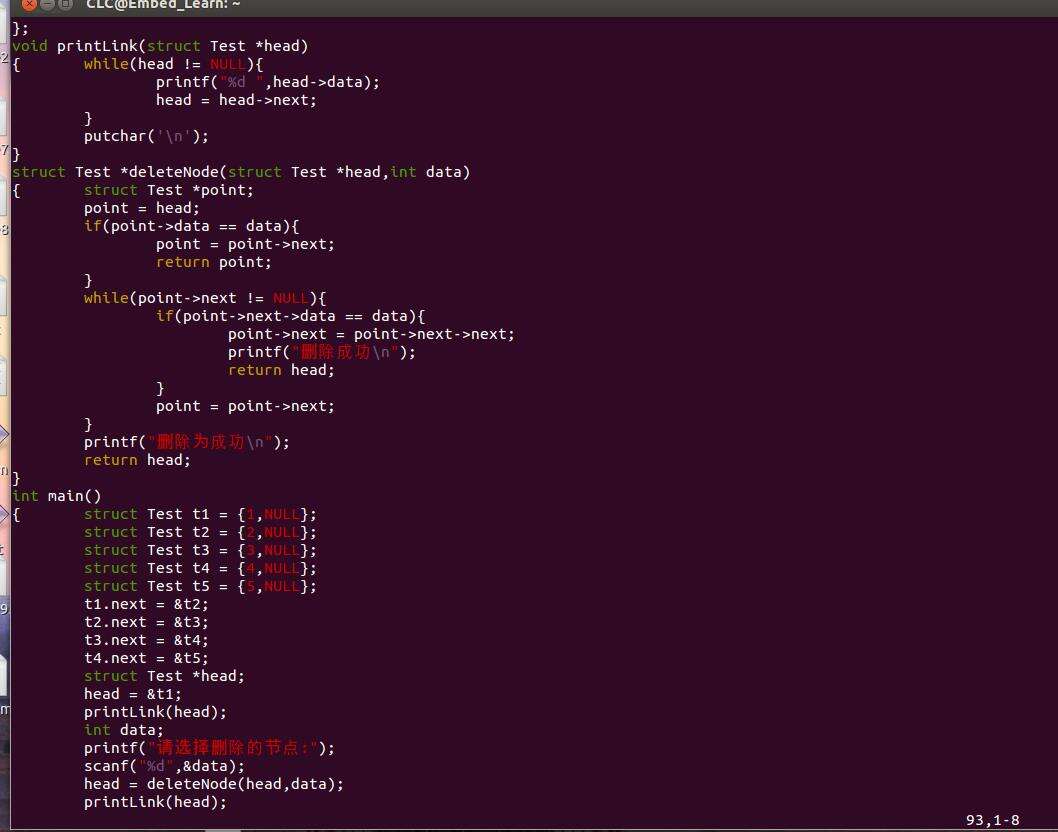Click the t4.next = &t5 assignment

146,658
